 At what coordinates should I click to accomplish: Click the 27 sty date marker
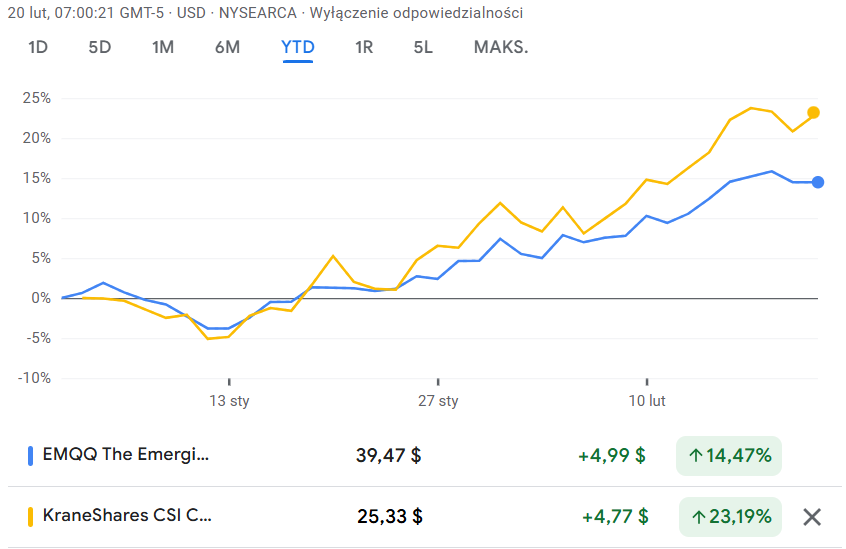click(438, 401)
